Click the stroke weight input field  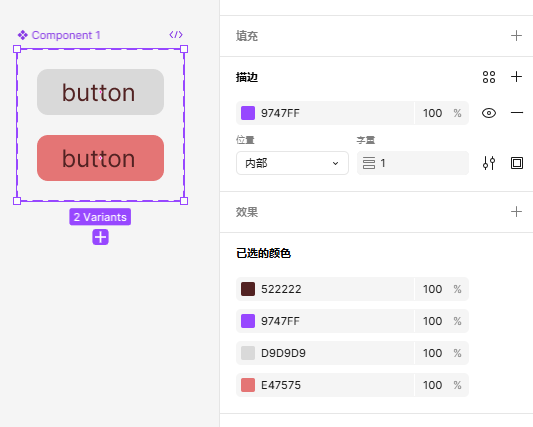(413, 163)
